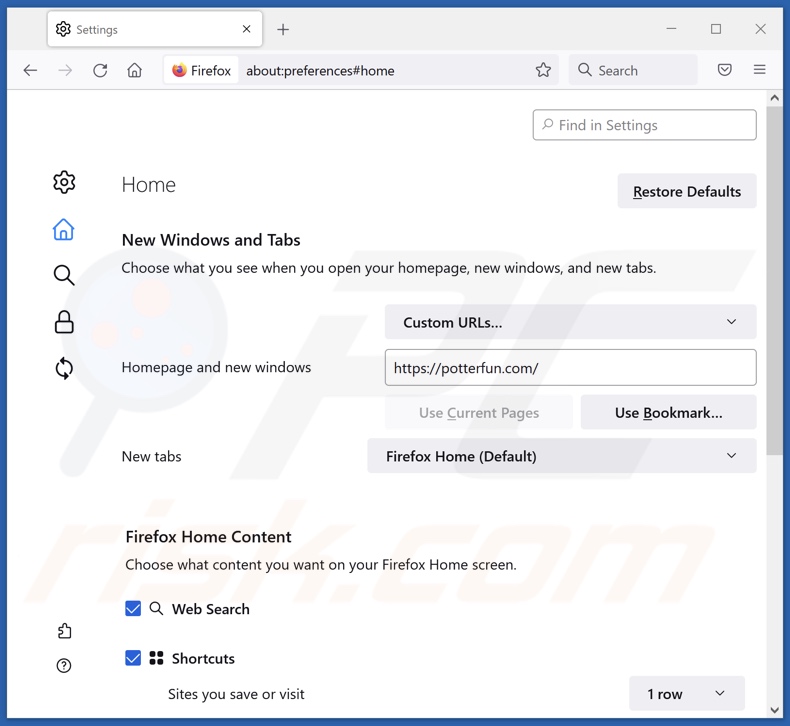Click the toolbar Search field
This screenshot has width=790, height=726.
pos(633,70)
